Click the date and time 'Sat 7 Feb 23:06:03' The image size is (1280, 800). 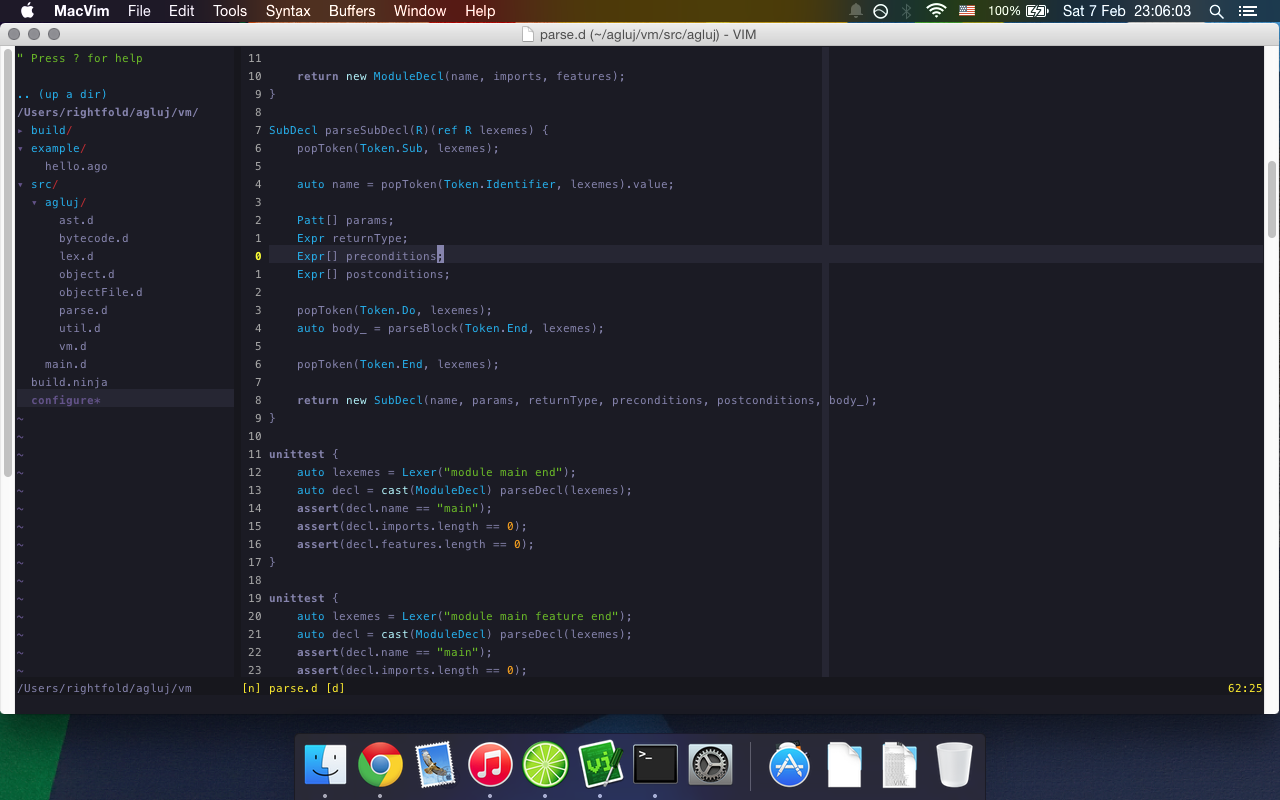(1127, 11)
